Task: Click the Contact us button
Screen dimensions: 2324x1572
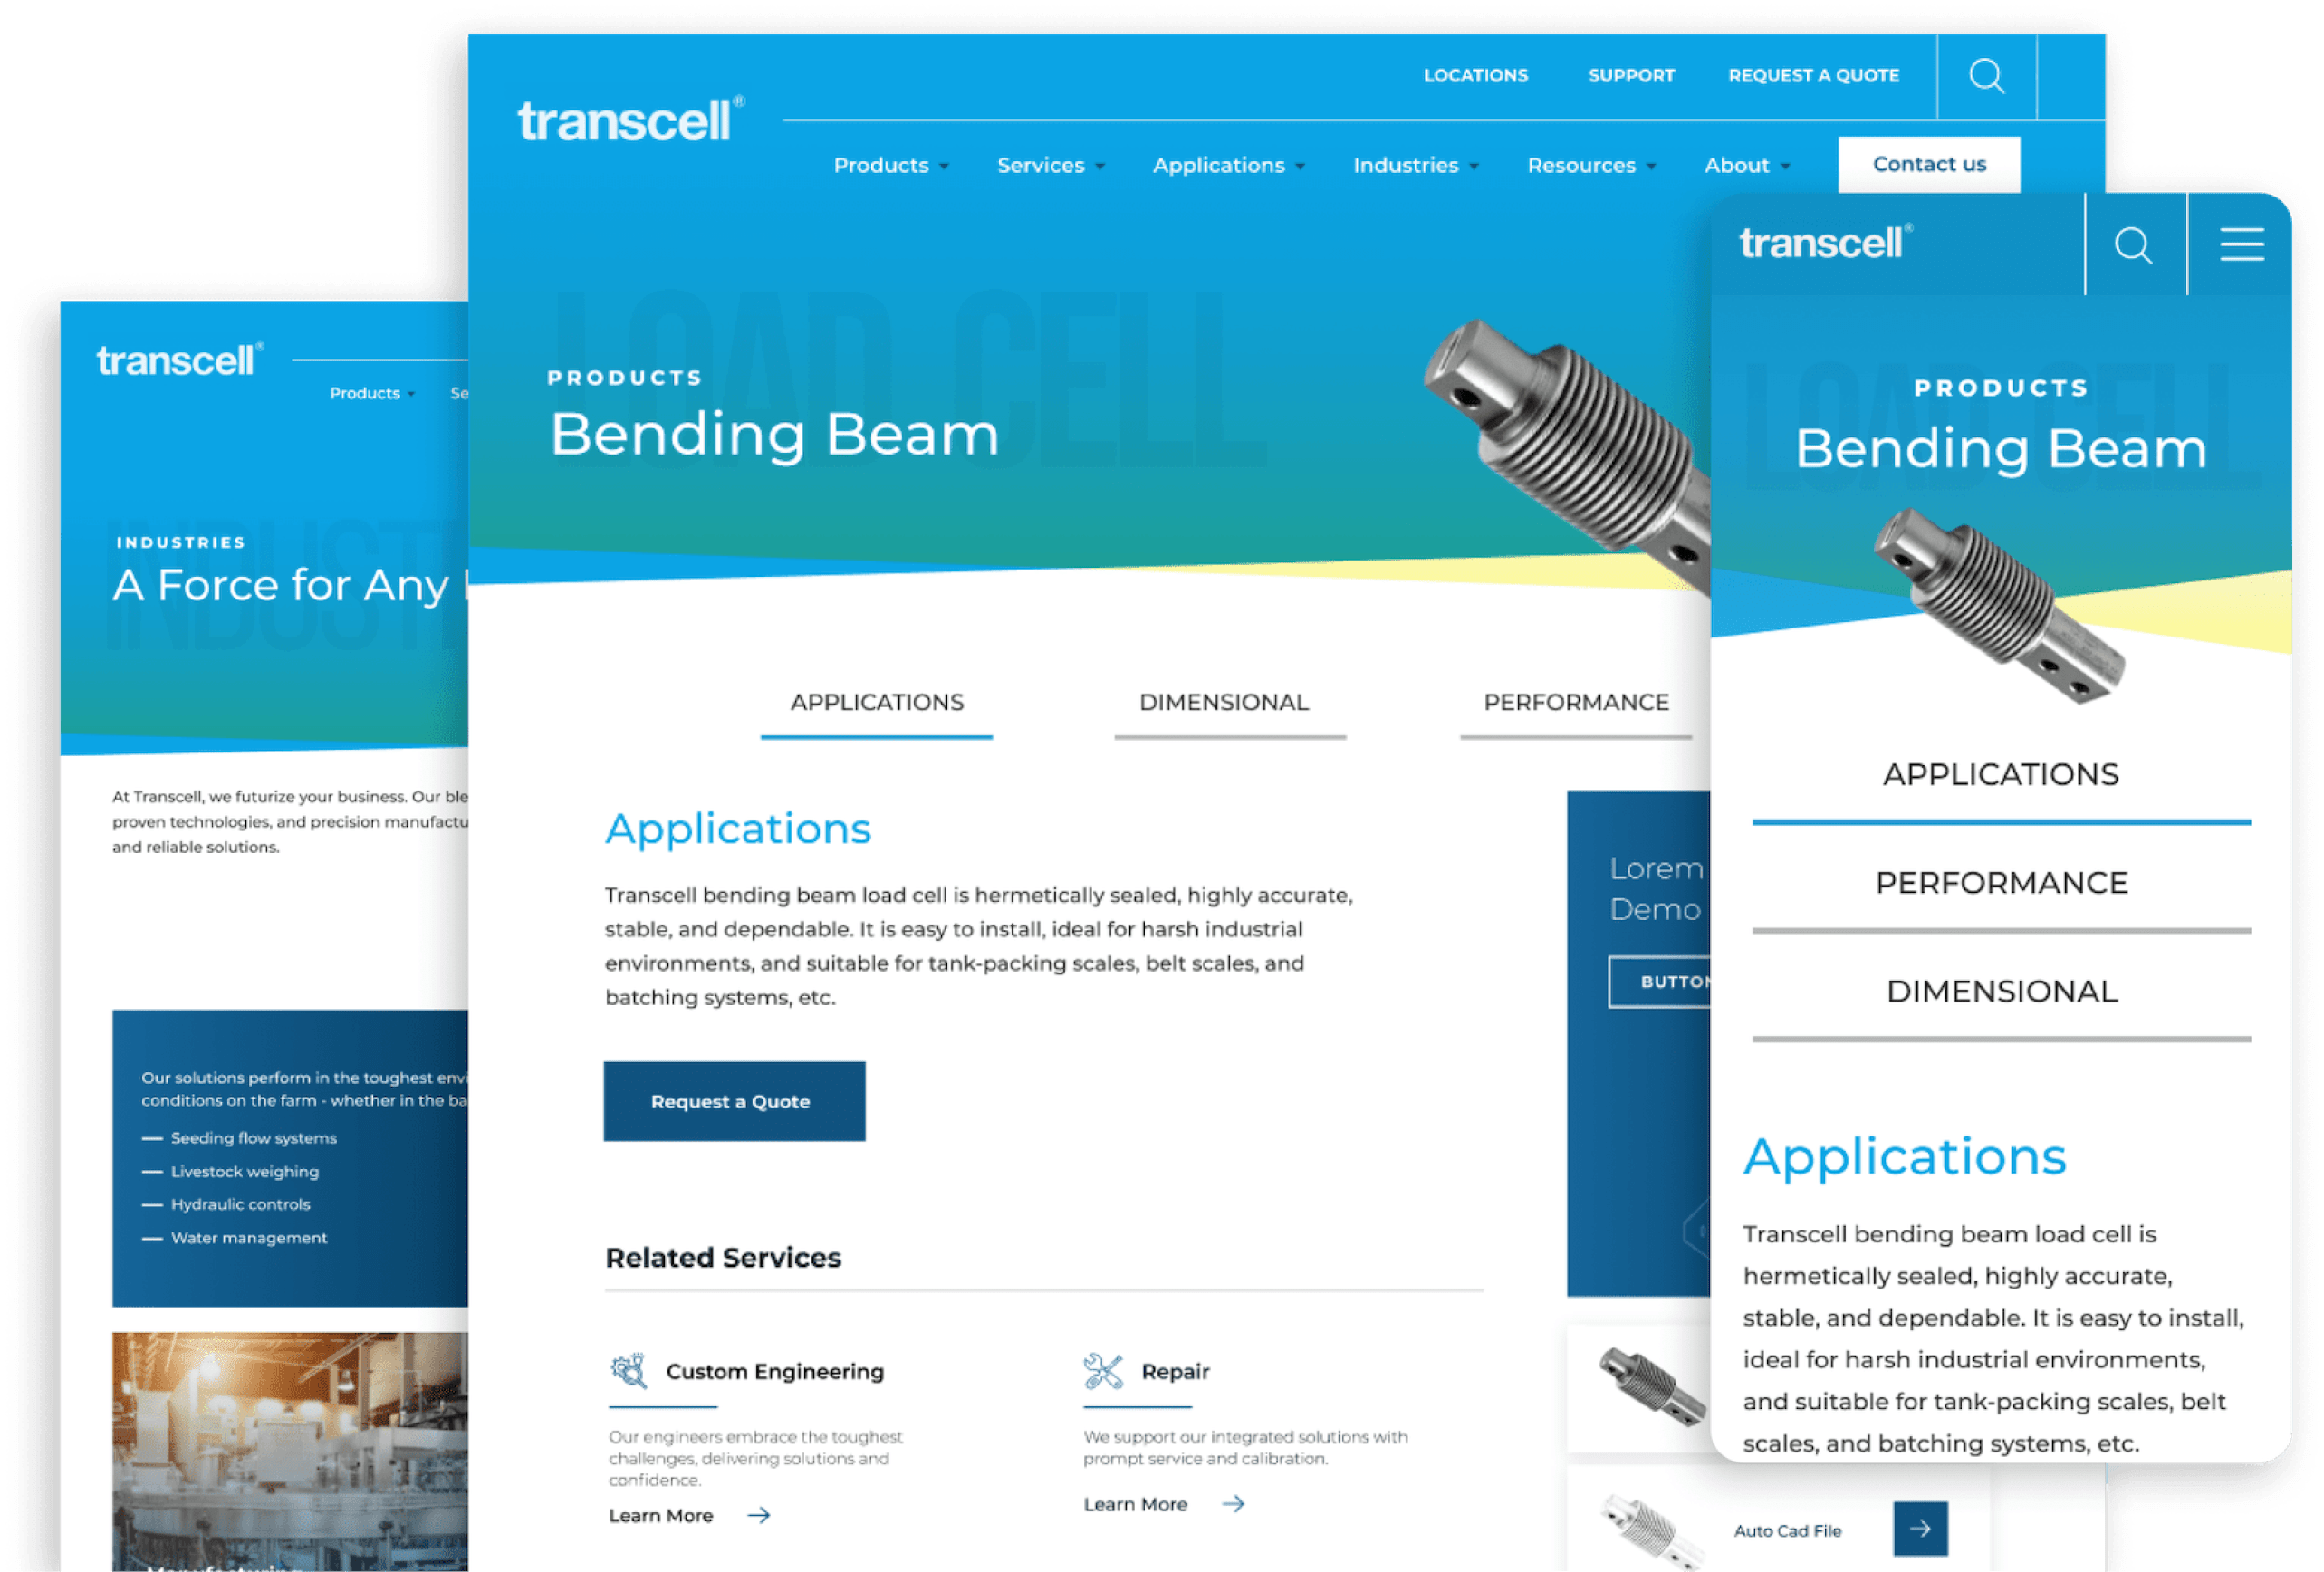Action: [1925, 163]
